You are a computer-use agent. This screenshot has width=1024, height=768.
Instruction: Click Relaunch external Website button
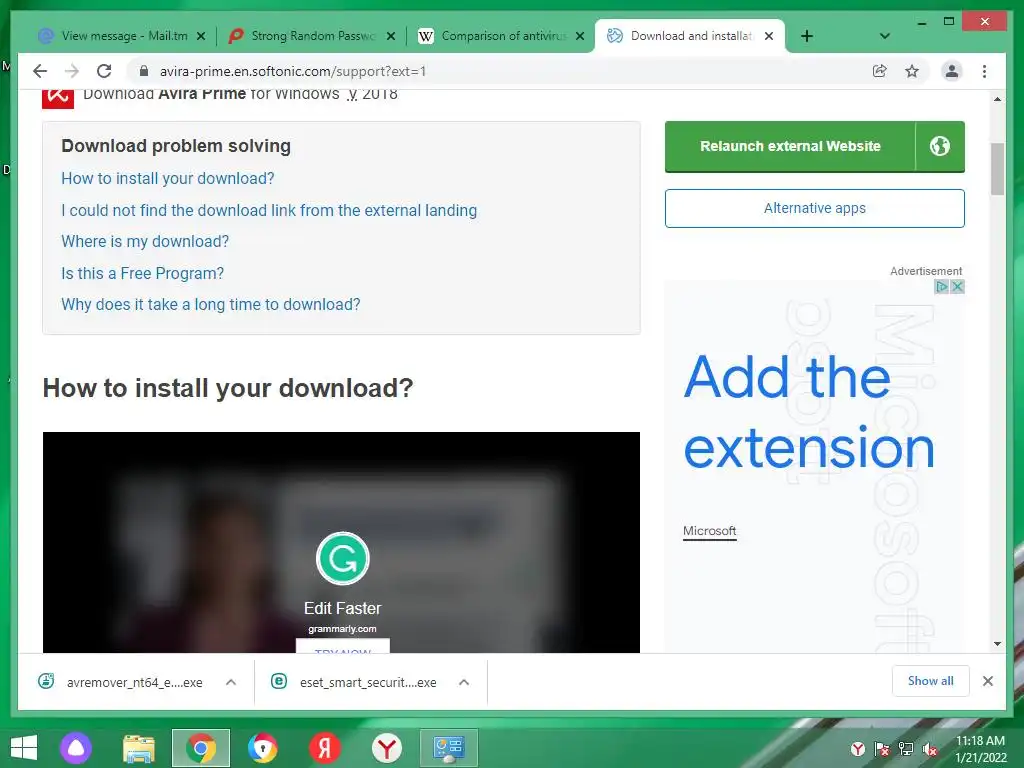pos(790,146)
